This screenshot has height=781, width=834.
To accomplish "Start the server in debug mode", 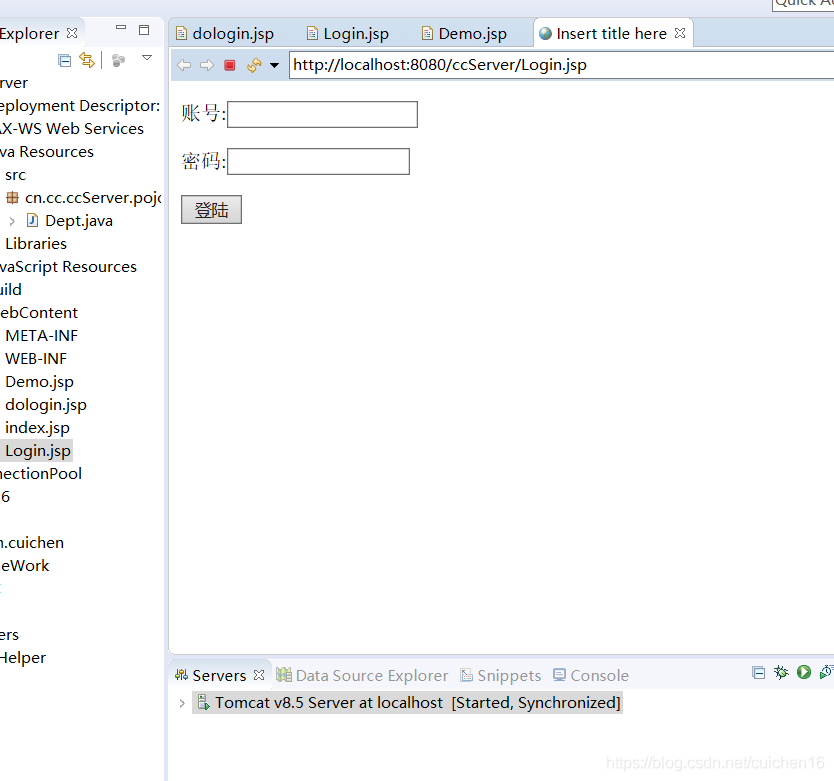I will point(781,672).
